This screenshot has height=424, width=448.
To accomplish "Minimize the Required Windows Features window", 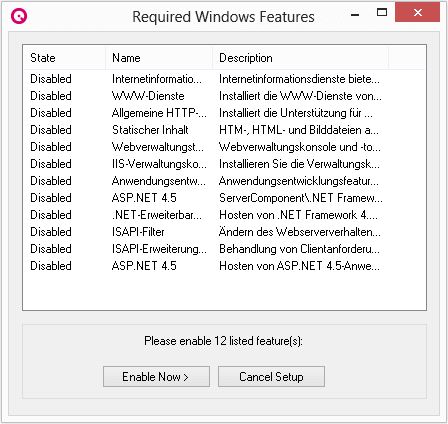I will [355, 15].
